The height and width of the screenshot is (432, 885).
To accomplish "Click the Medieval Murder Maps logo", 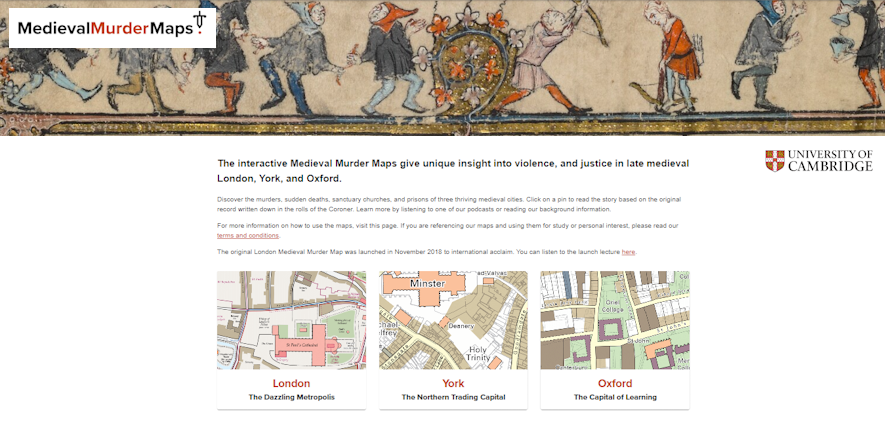I will pyautogui.click(x=112, y=28).
